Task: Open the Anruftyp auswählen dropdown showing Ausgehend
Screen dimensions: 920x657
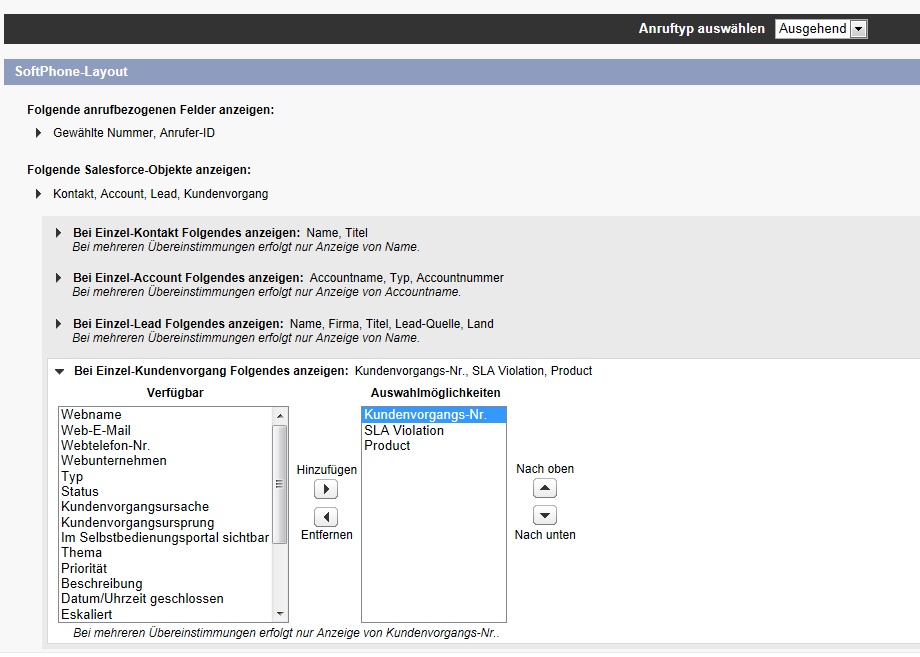Action: click(820, 29)
